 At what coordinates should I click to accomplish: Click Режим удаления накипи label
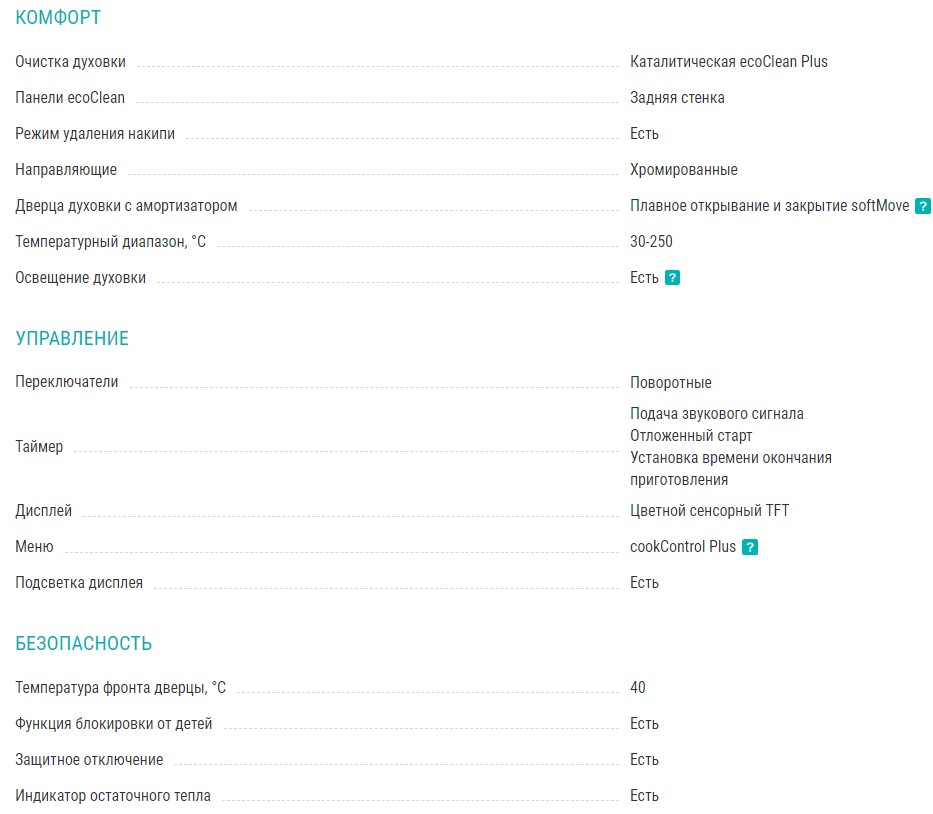(x=95, y=134)
